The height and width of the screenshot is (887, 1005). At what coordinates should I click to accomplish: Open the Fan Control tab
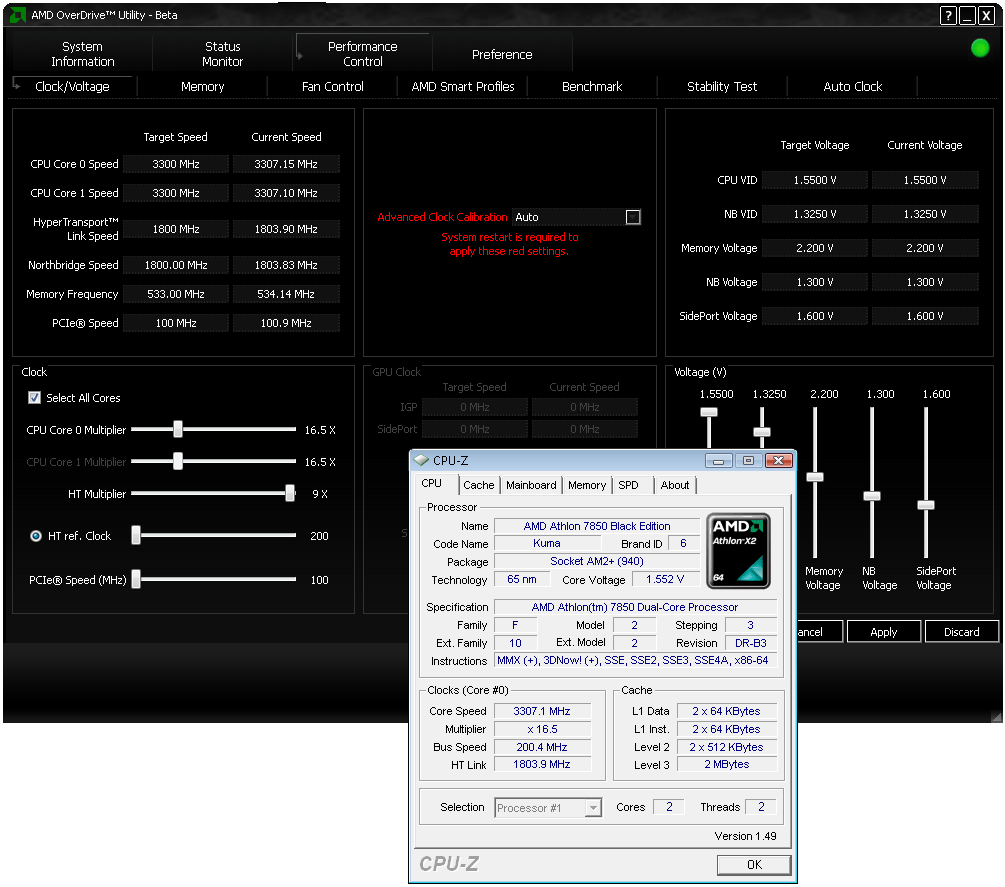[332, 87]
